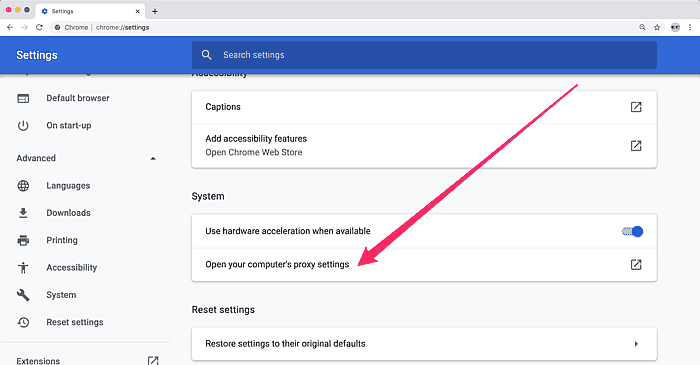Click the Extensions external link icon
This screenshot has width=700, height=365.
tap(153, 360)
